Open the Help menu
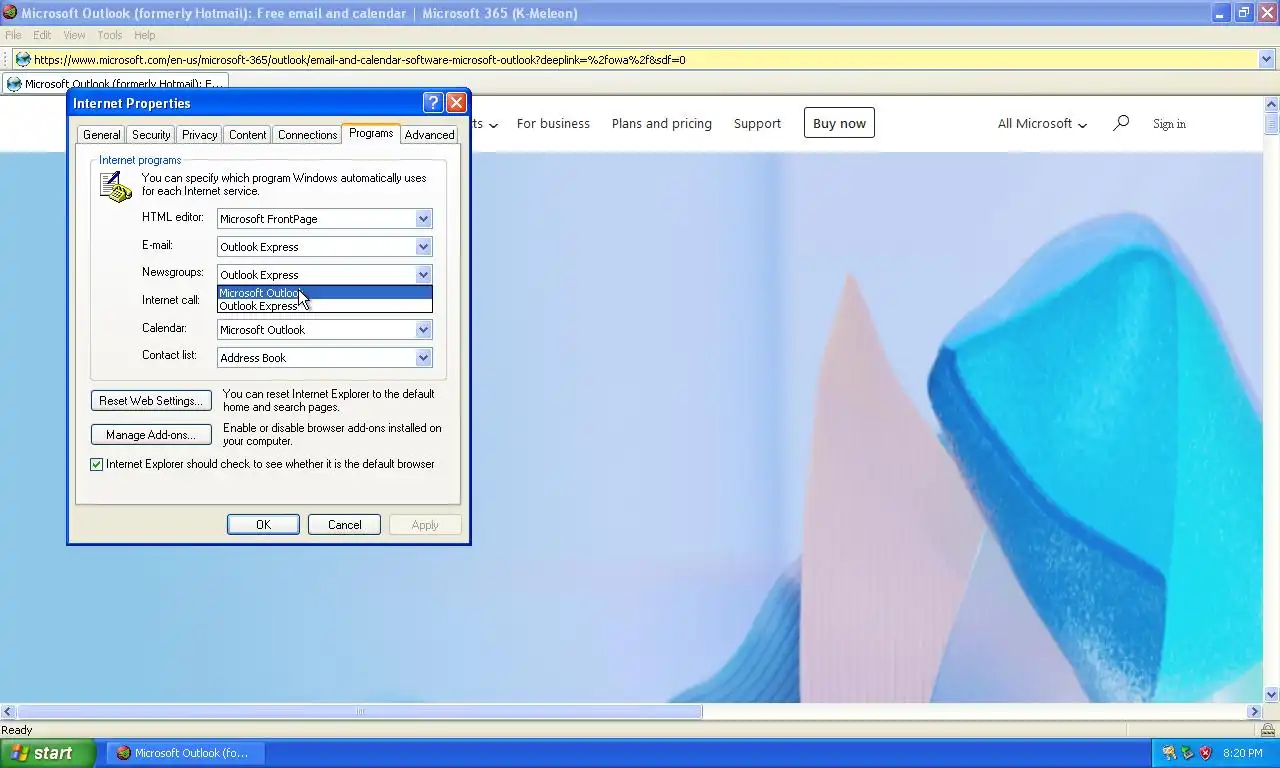 (145, 35)
